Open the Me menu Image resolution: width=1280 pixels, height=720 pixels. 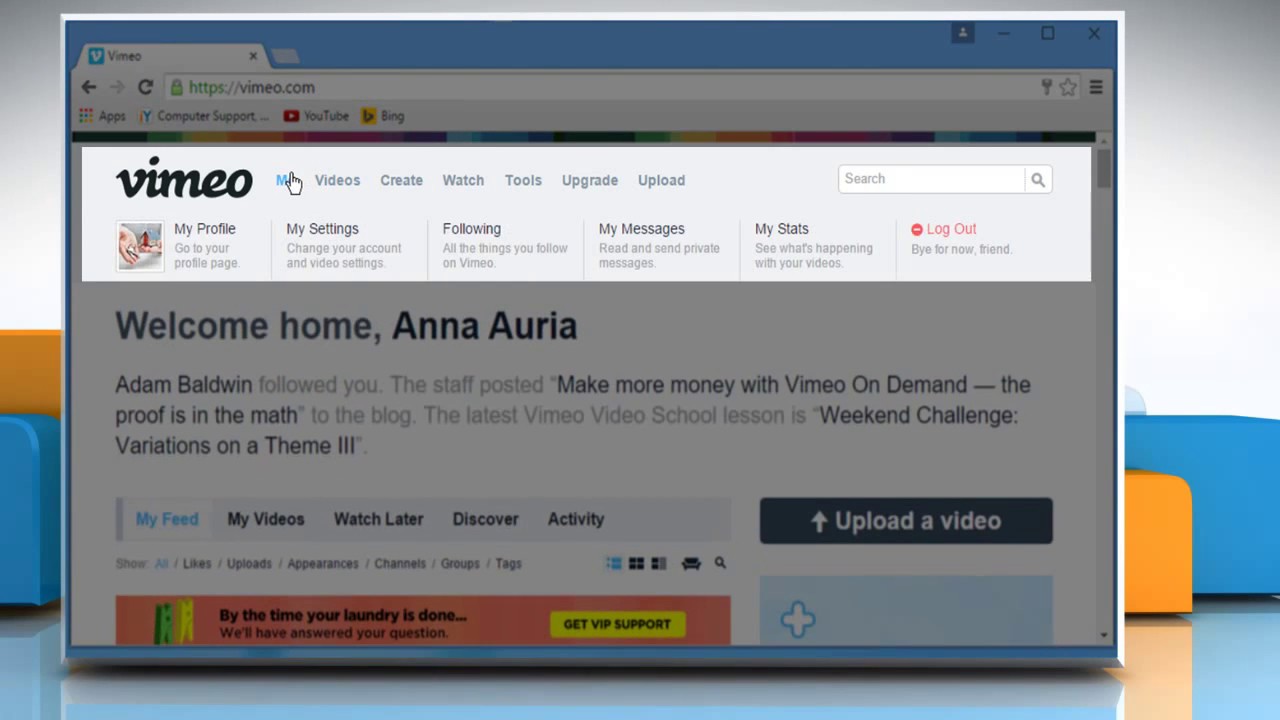(x=285, y=180)
